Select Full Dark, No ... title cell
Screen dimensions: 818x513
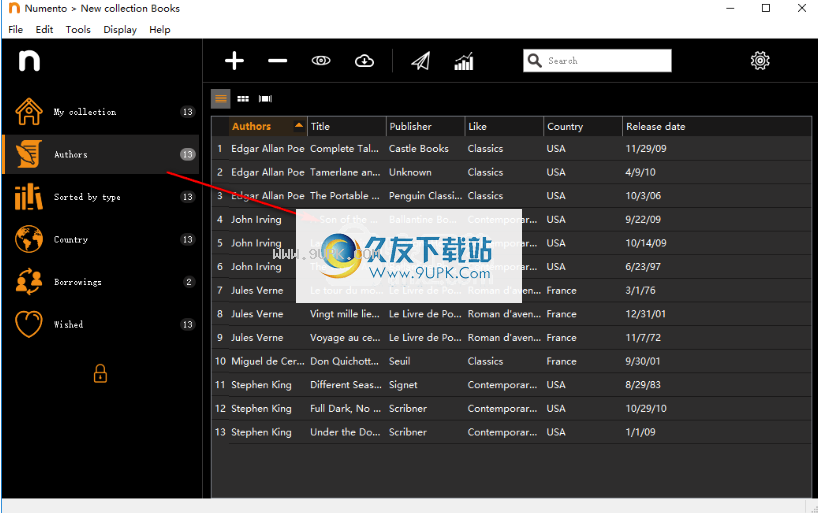tap(345, 408)
